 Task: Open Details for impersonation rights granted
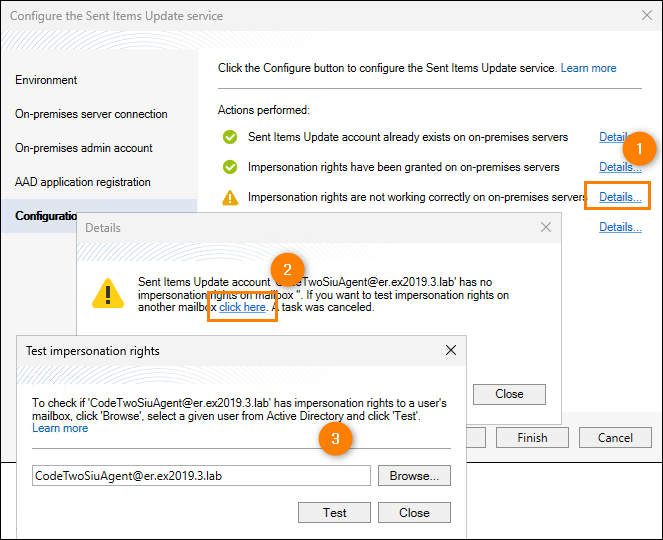pyautogui.click(x=620, y=167)
